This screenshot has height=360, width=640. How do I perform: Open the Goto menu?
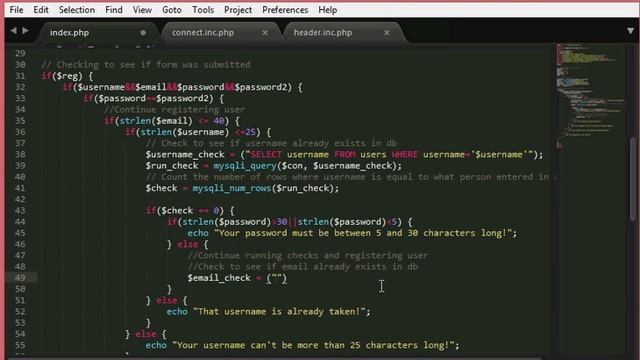pyautogui.click(x=172, y=10)
